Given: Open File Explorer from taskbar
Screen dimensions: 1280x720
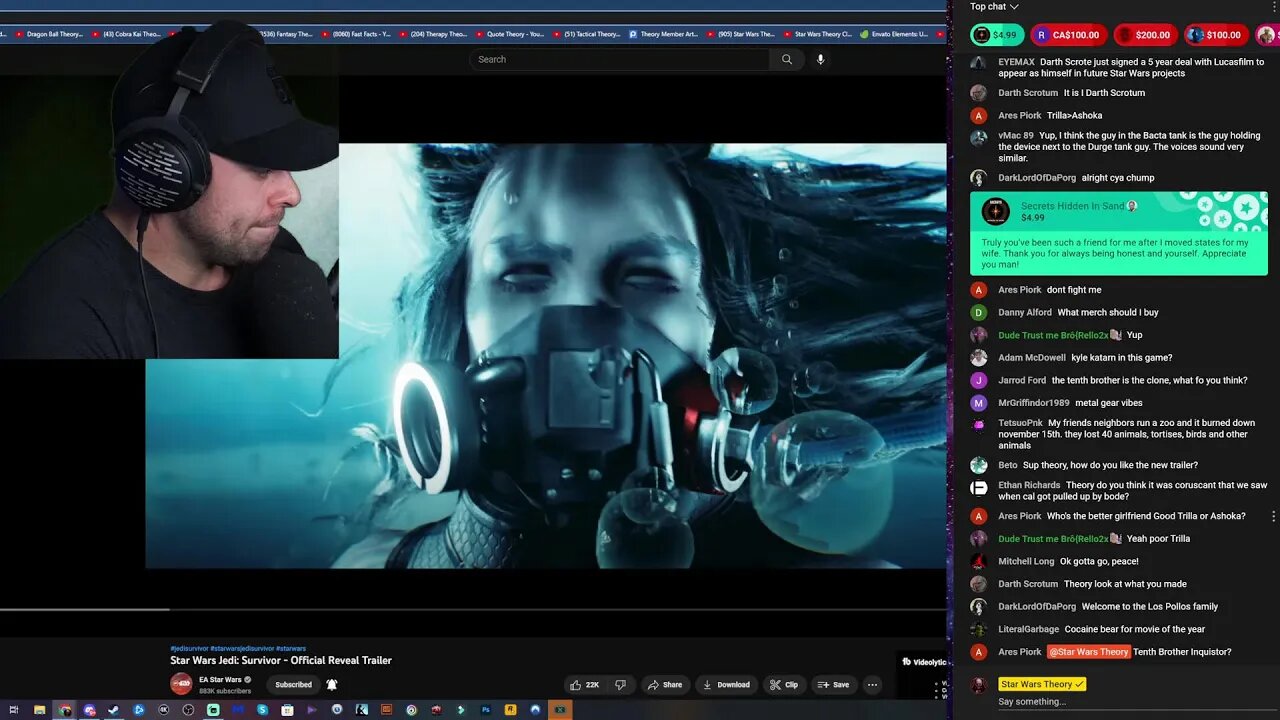Looking at the screenshot, I should point(39,710).
